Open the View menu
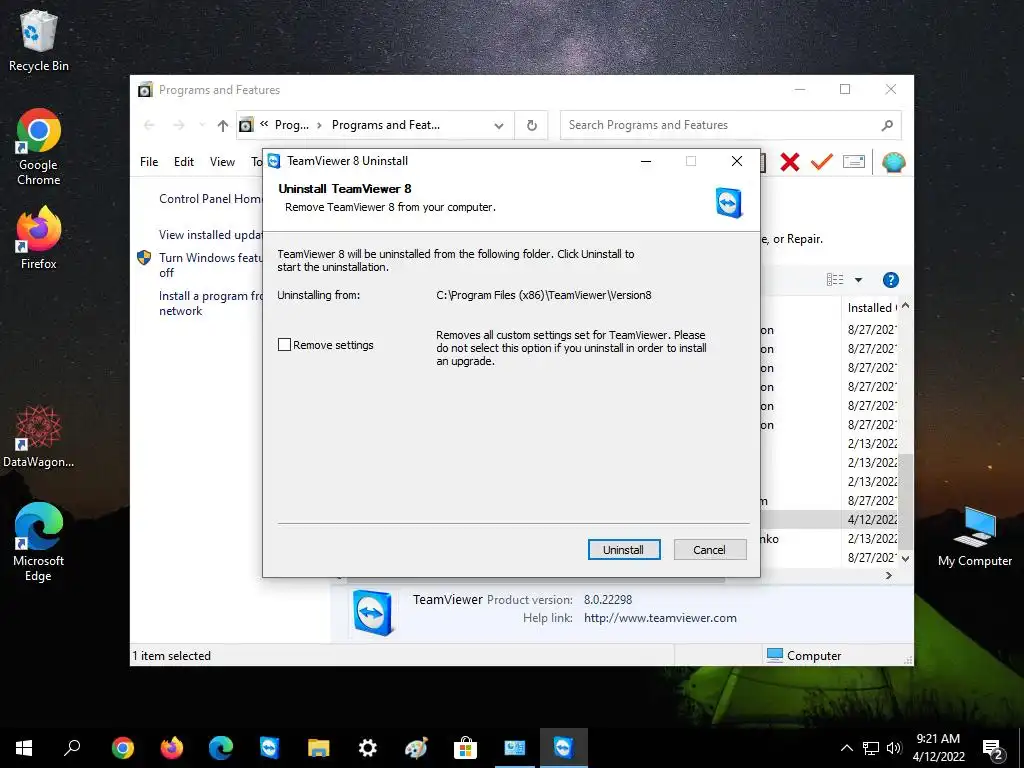This screenshot has height=768, width=1024. 222,162
